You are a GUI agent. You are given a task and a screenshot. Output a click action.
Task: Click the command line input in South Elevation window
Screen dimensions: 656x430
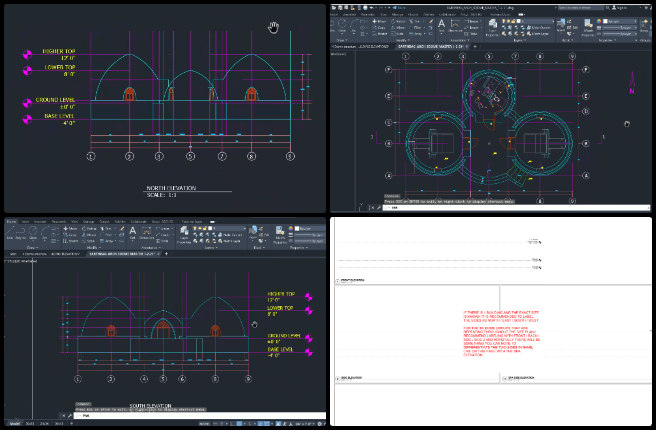[x=200, y=416]
